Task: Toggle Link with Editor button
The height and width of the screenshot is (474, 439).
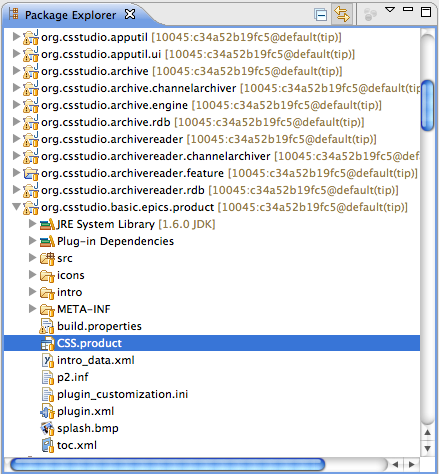Action: click(x=342, y=15)
